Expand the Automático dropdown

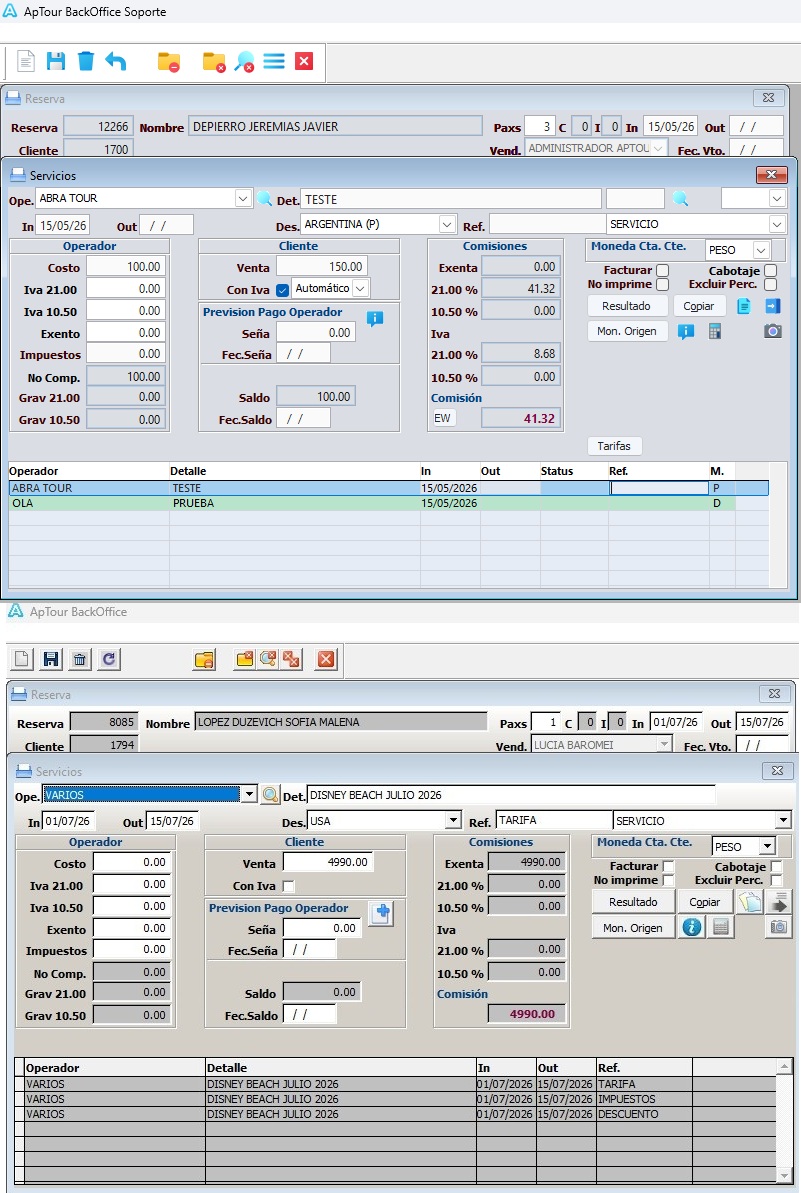pos(361,288)
